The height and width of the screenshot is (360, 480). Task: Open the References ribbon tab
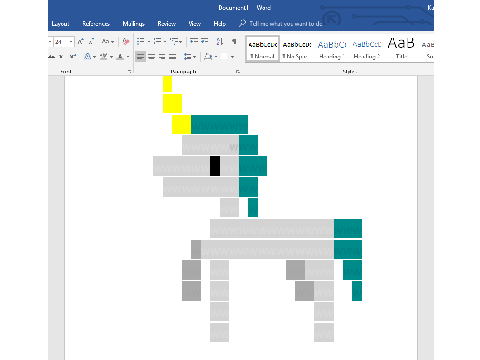point(96,24)
